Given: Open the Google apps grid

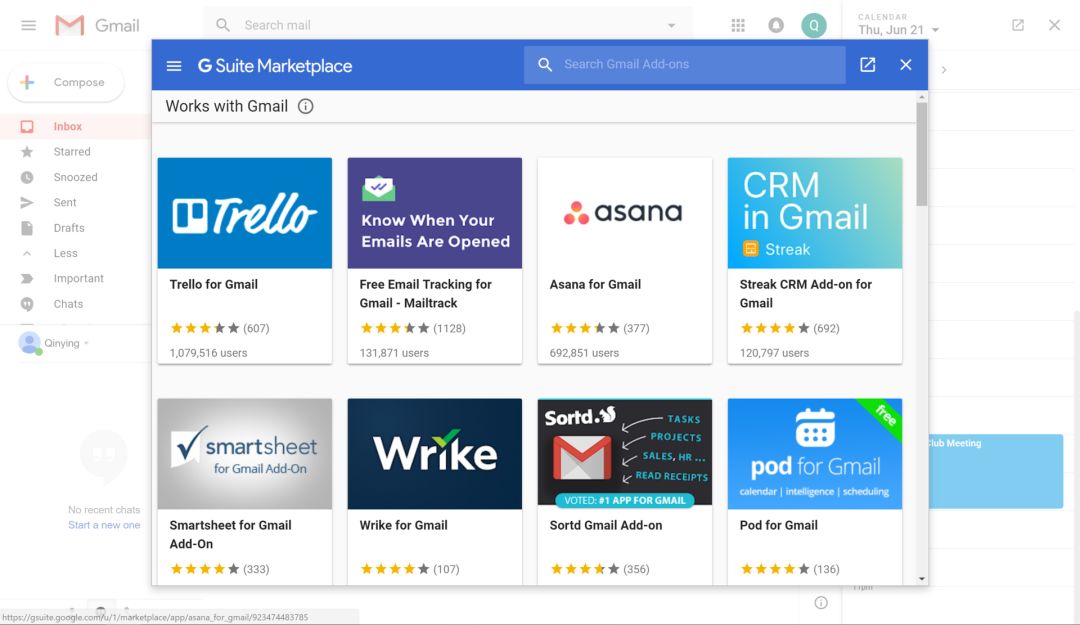Looking at the screenshot, I should coord(738,26).
